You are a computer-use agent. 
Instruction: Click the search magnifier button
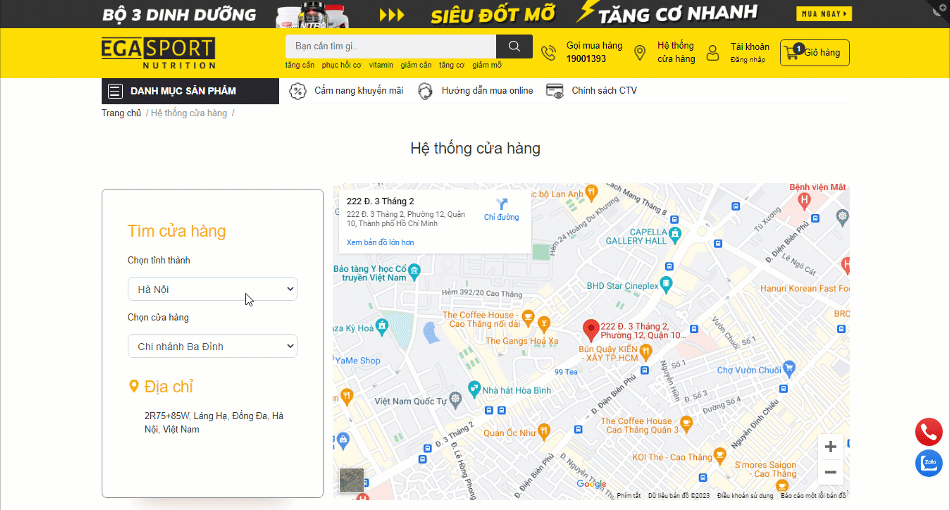coord(514,46)
